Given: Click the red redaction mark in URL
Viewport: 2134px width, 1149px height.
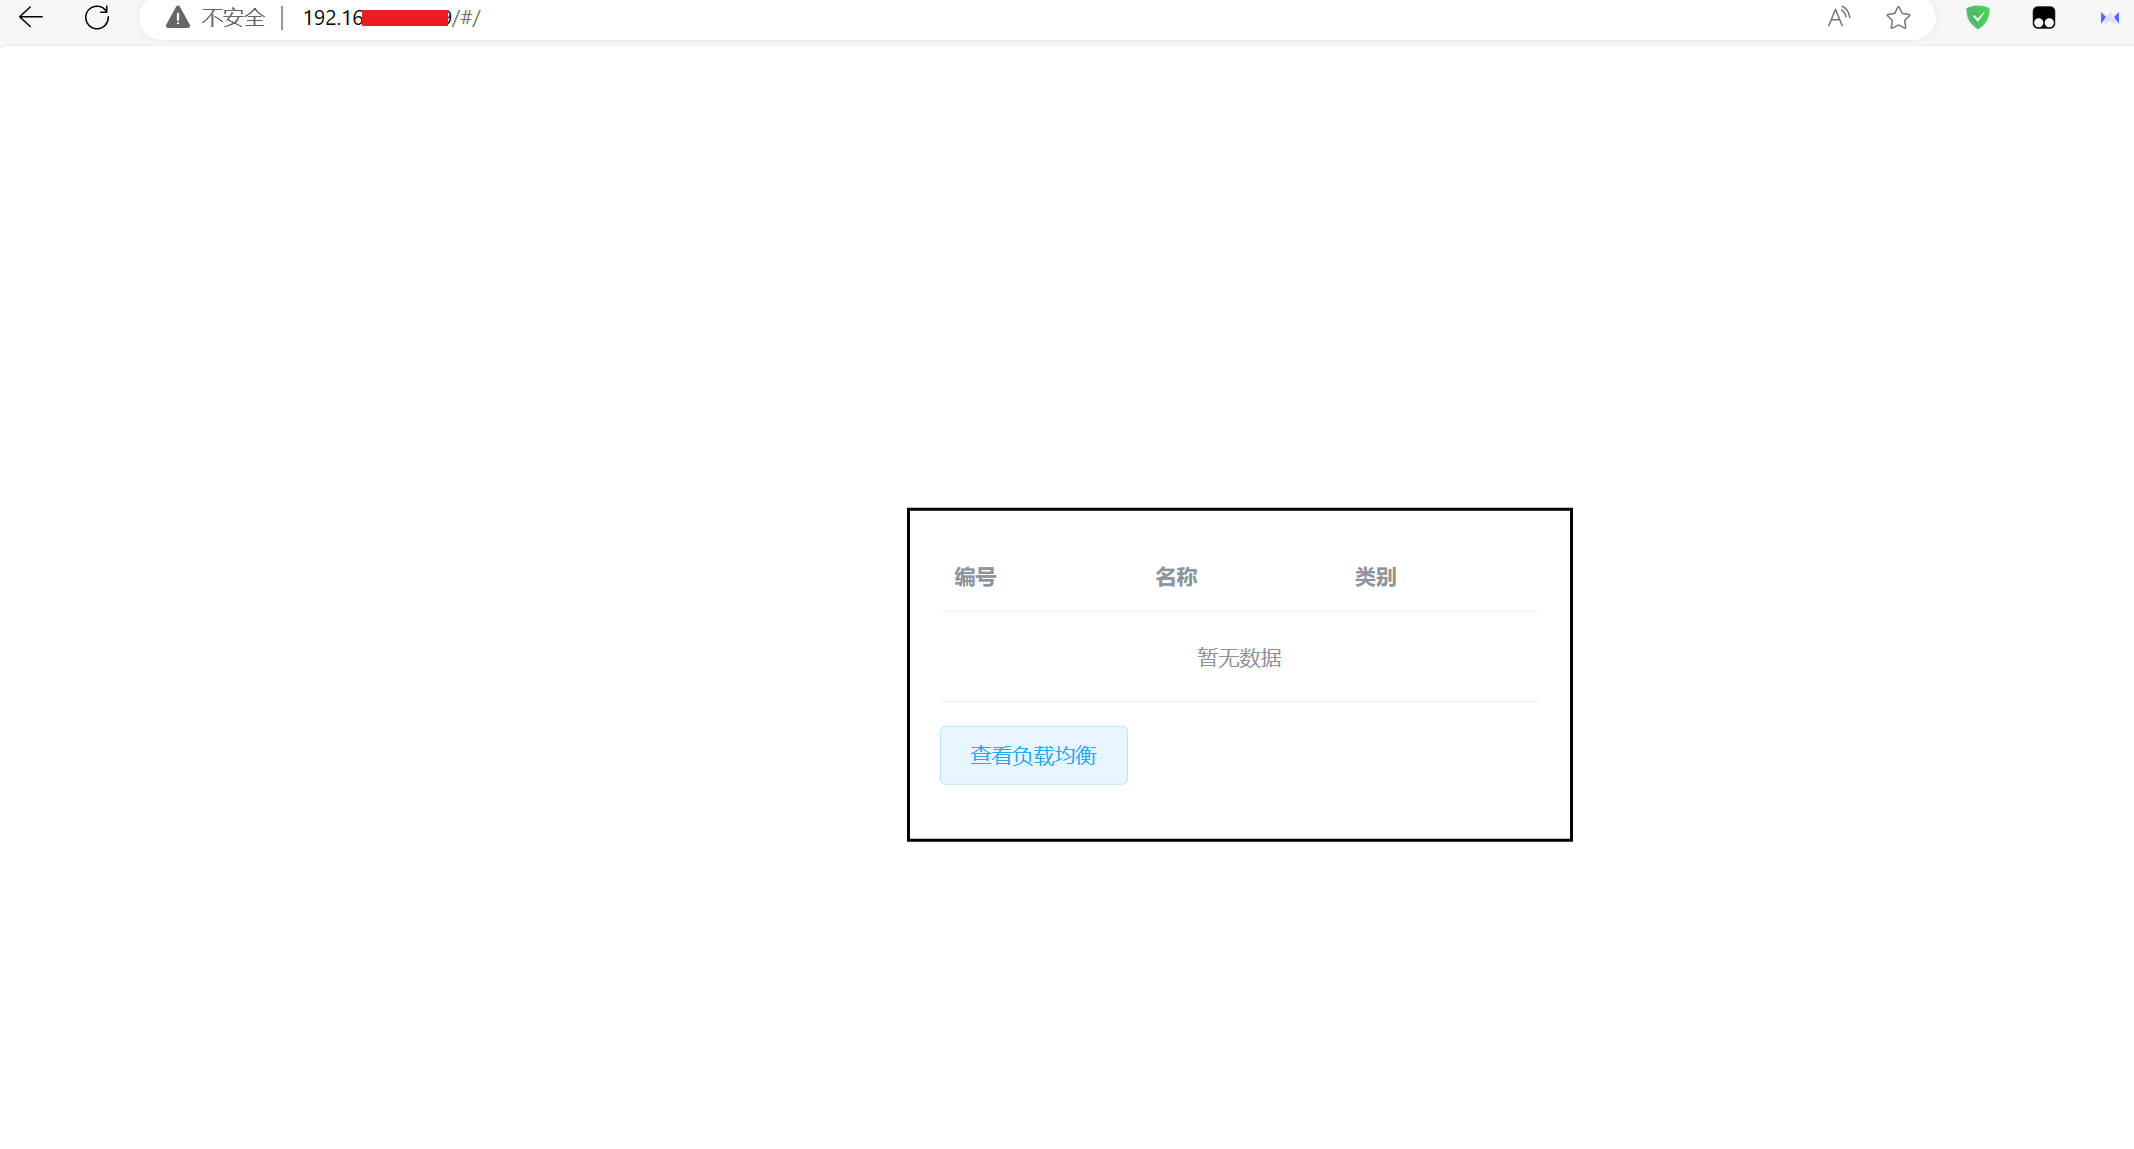Looking at the screenshot, I should pyautogui.click(x=405, y=17).
